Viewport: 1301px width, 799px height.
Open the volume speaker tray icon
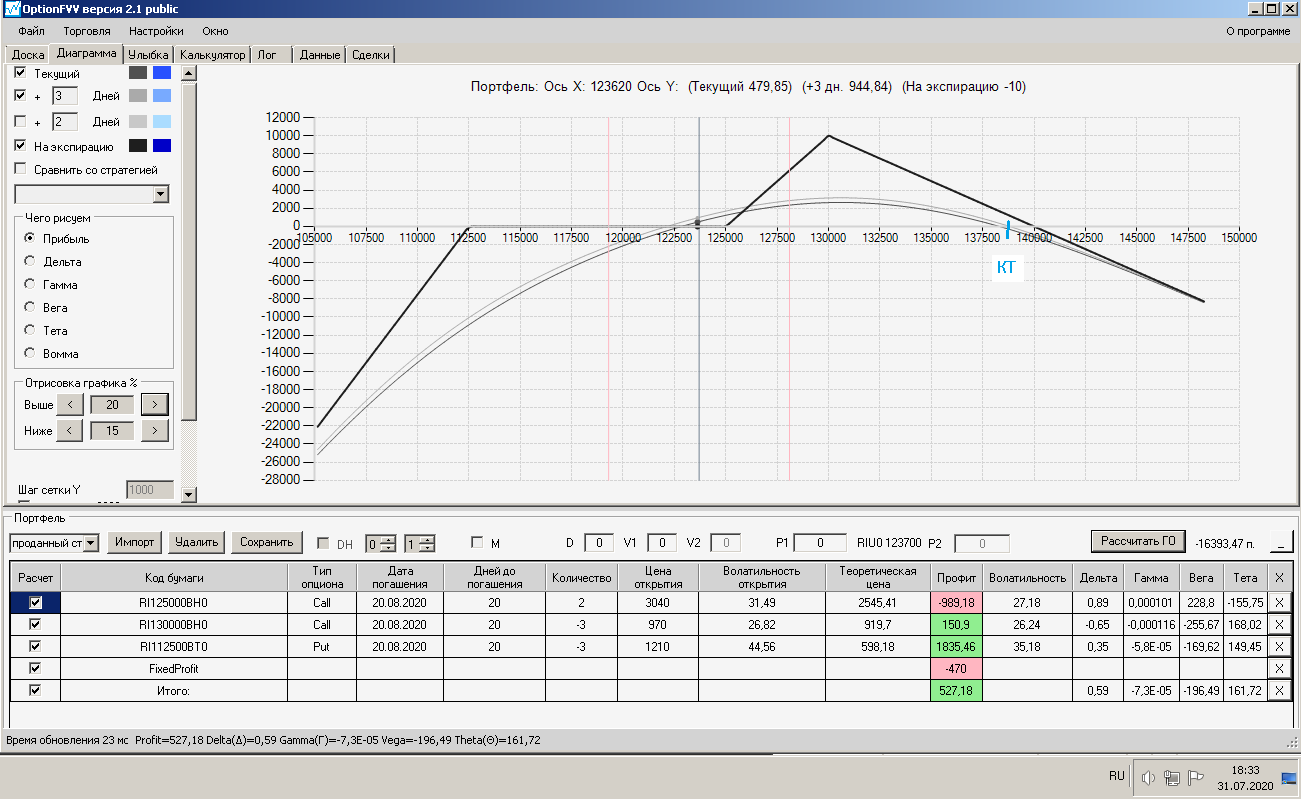[1148, 777]
